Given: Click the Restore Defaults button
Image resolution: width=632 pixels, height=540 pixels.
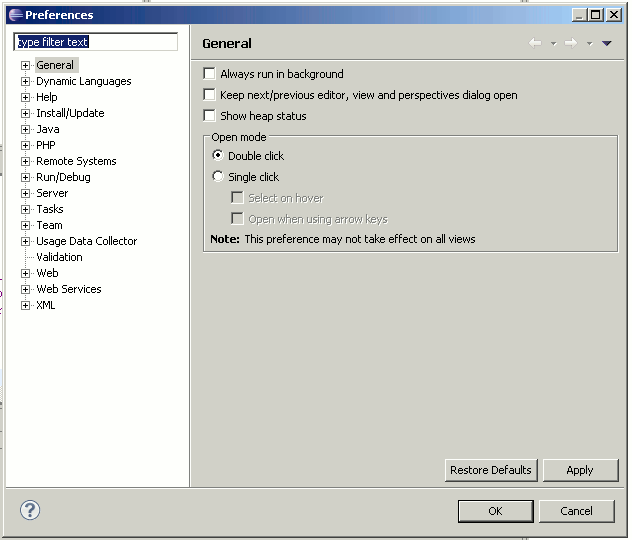Looking at the screenshot, I should [491, 470].
